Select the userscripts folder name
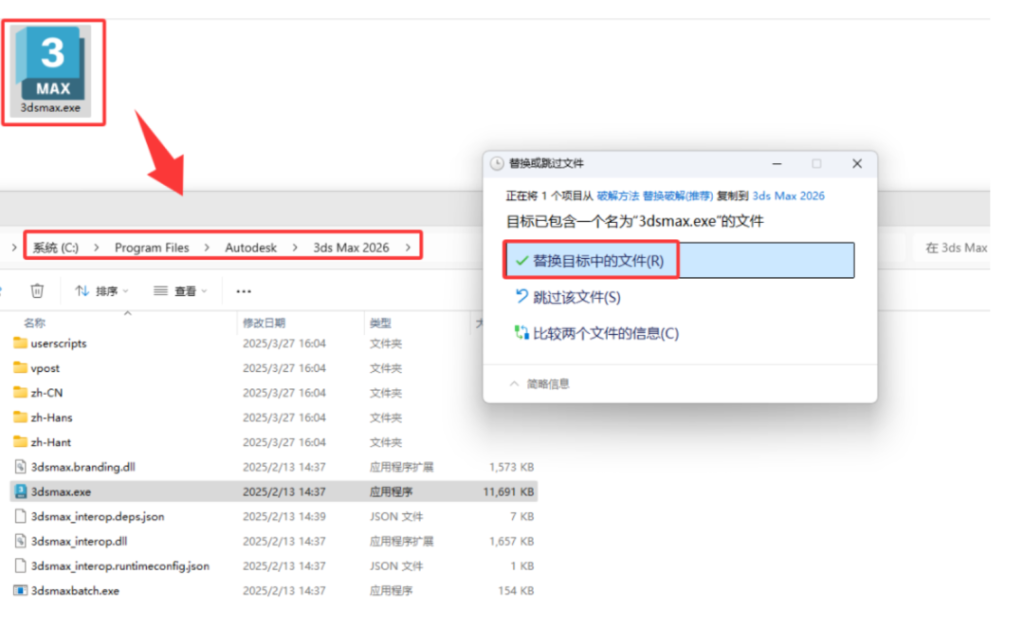The image size is (1024, 630). 59,343
